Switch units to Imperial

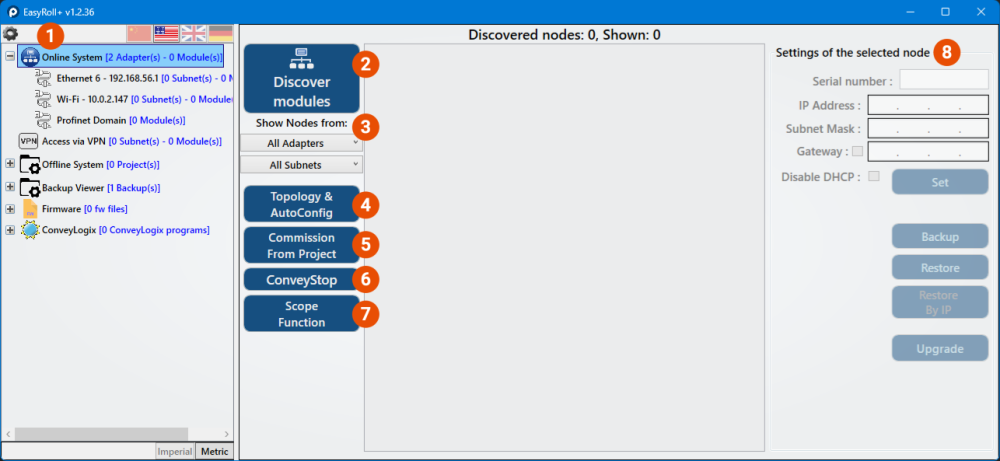click(175, 451)
